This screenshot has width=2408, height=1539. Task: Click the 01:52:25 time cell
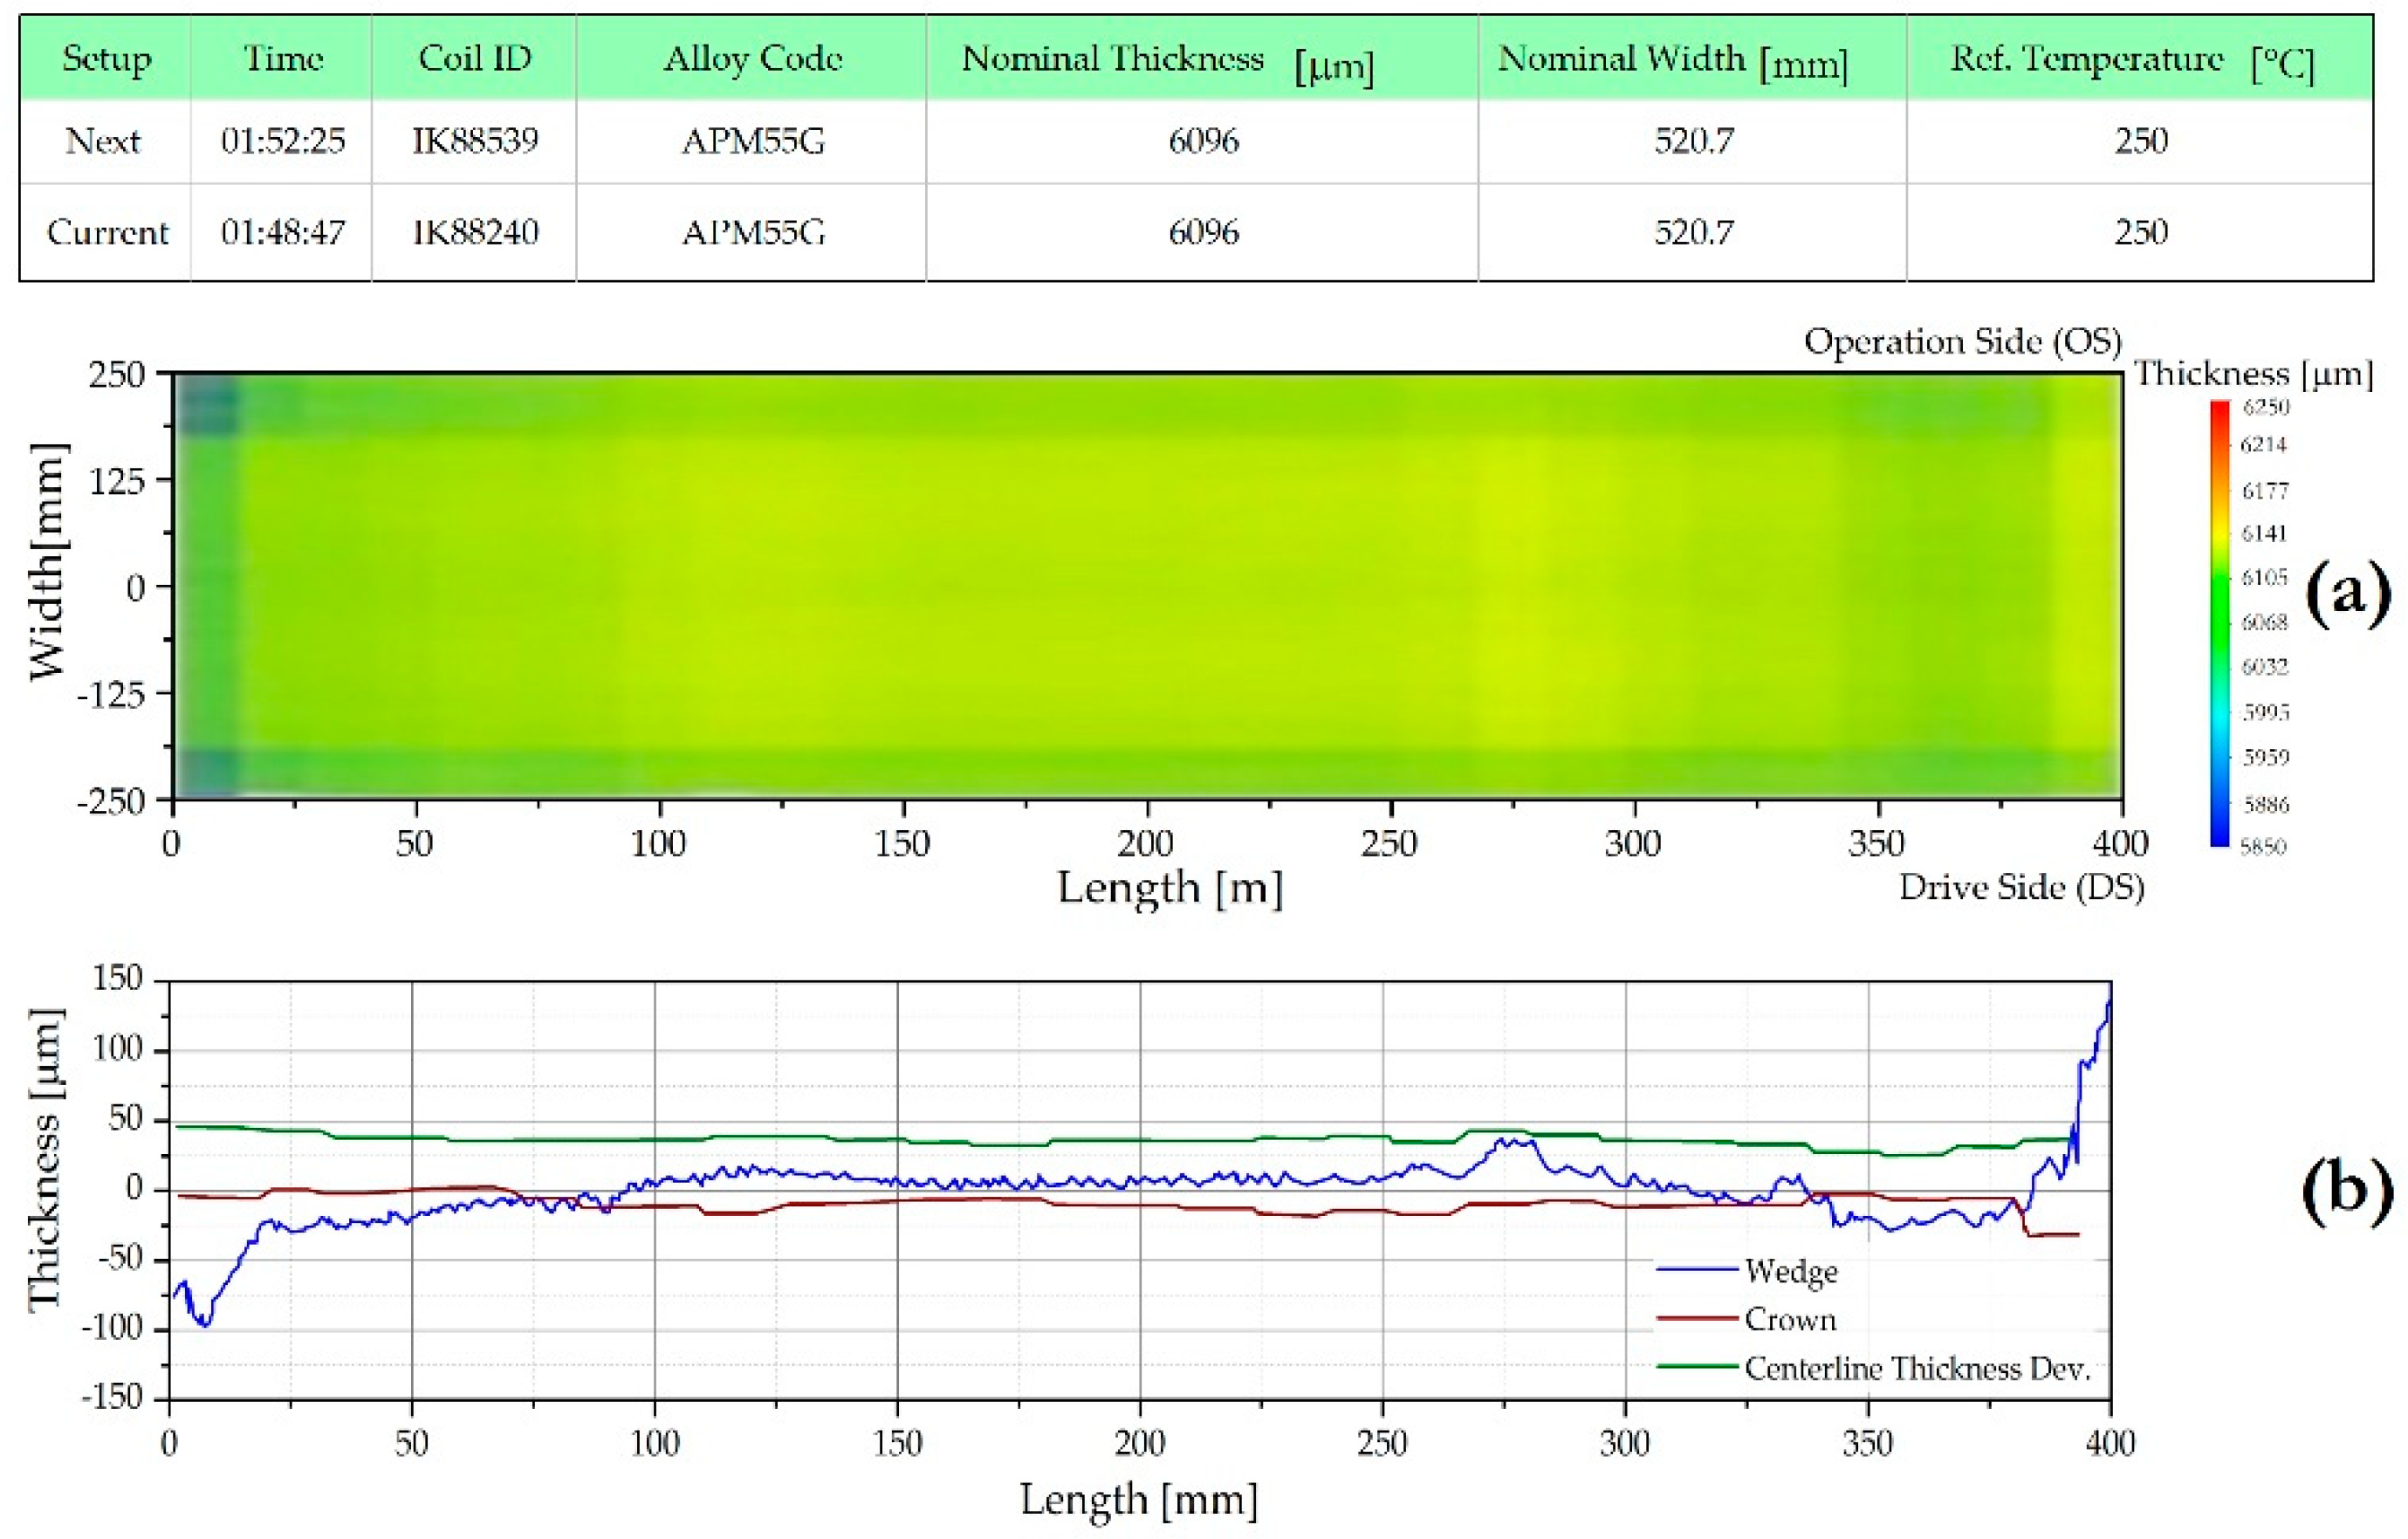283,141
